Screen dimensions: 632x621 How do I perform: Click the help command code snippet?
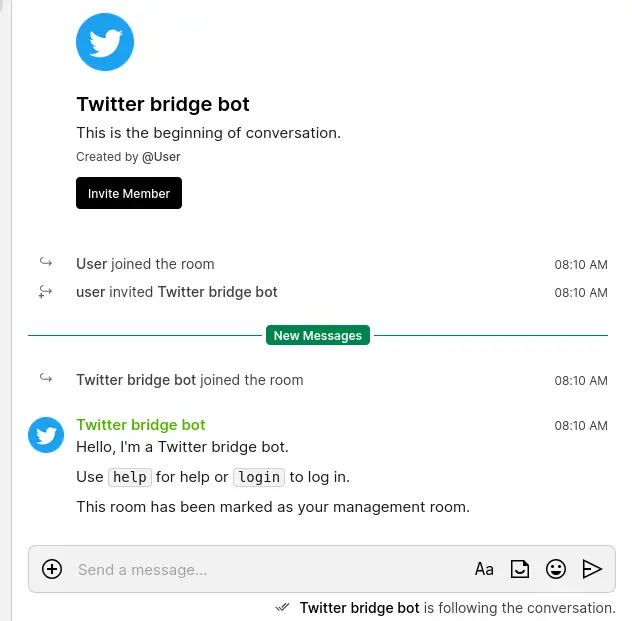pyautogui.click(x=130, y=477)
